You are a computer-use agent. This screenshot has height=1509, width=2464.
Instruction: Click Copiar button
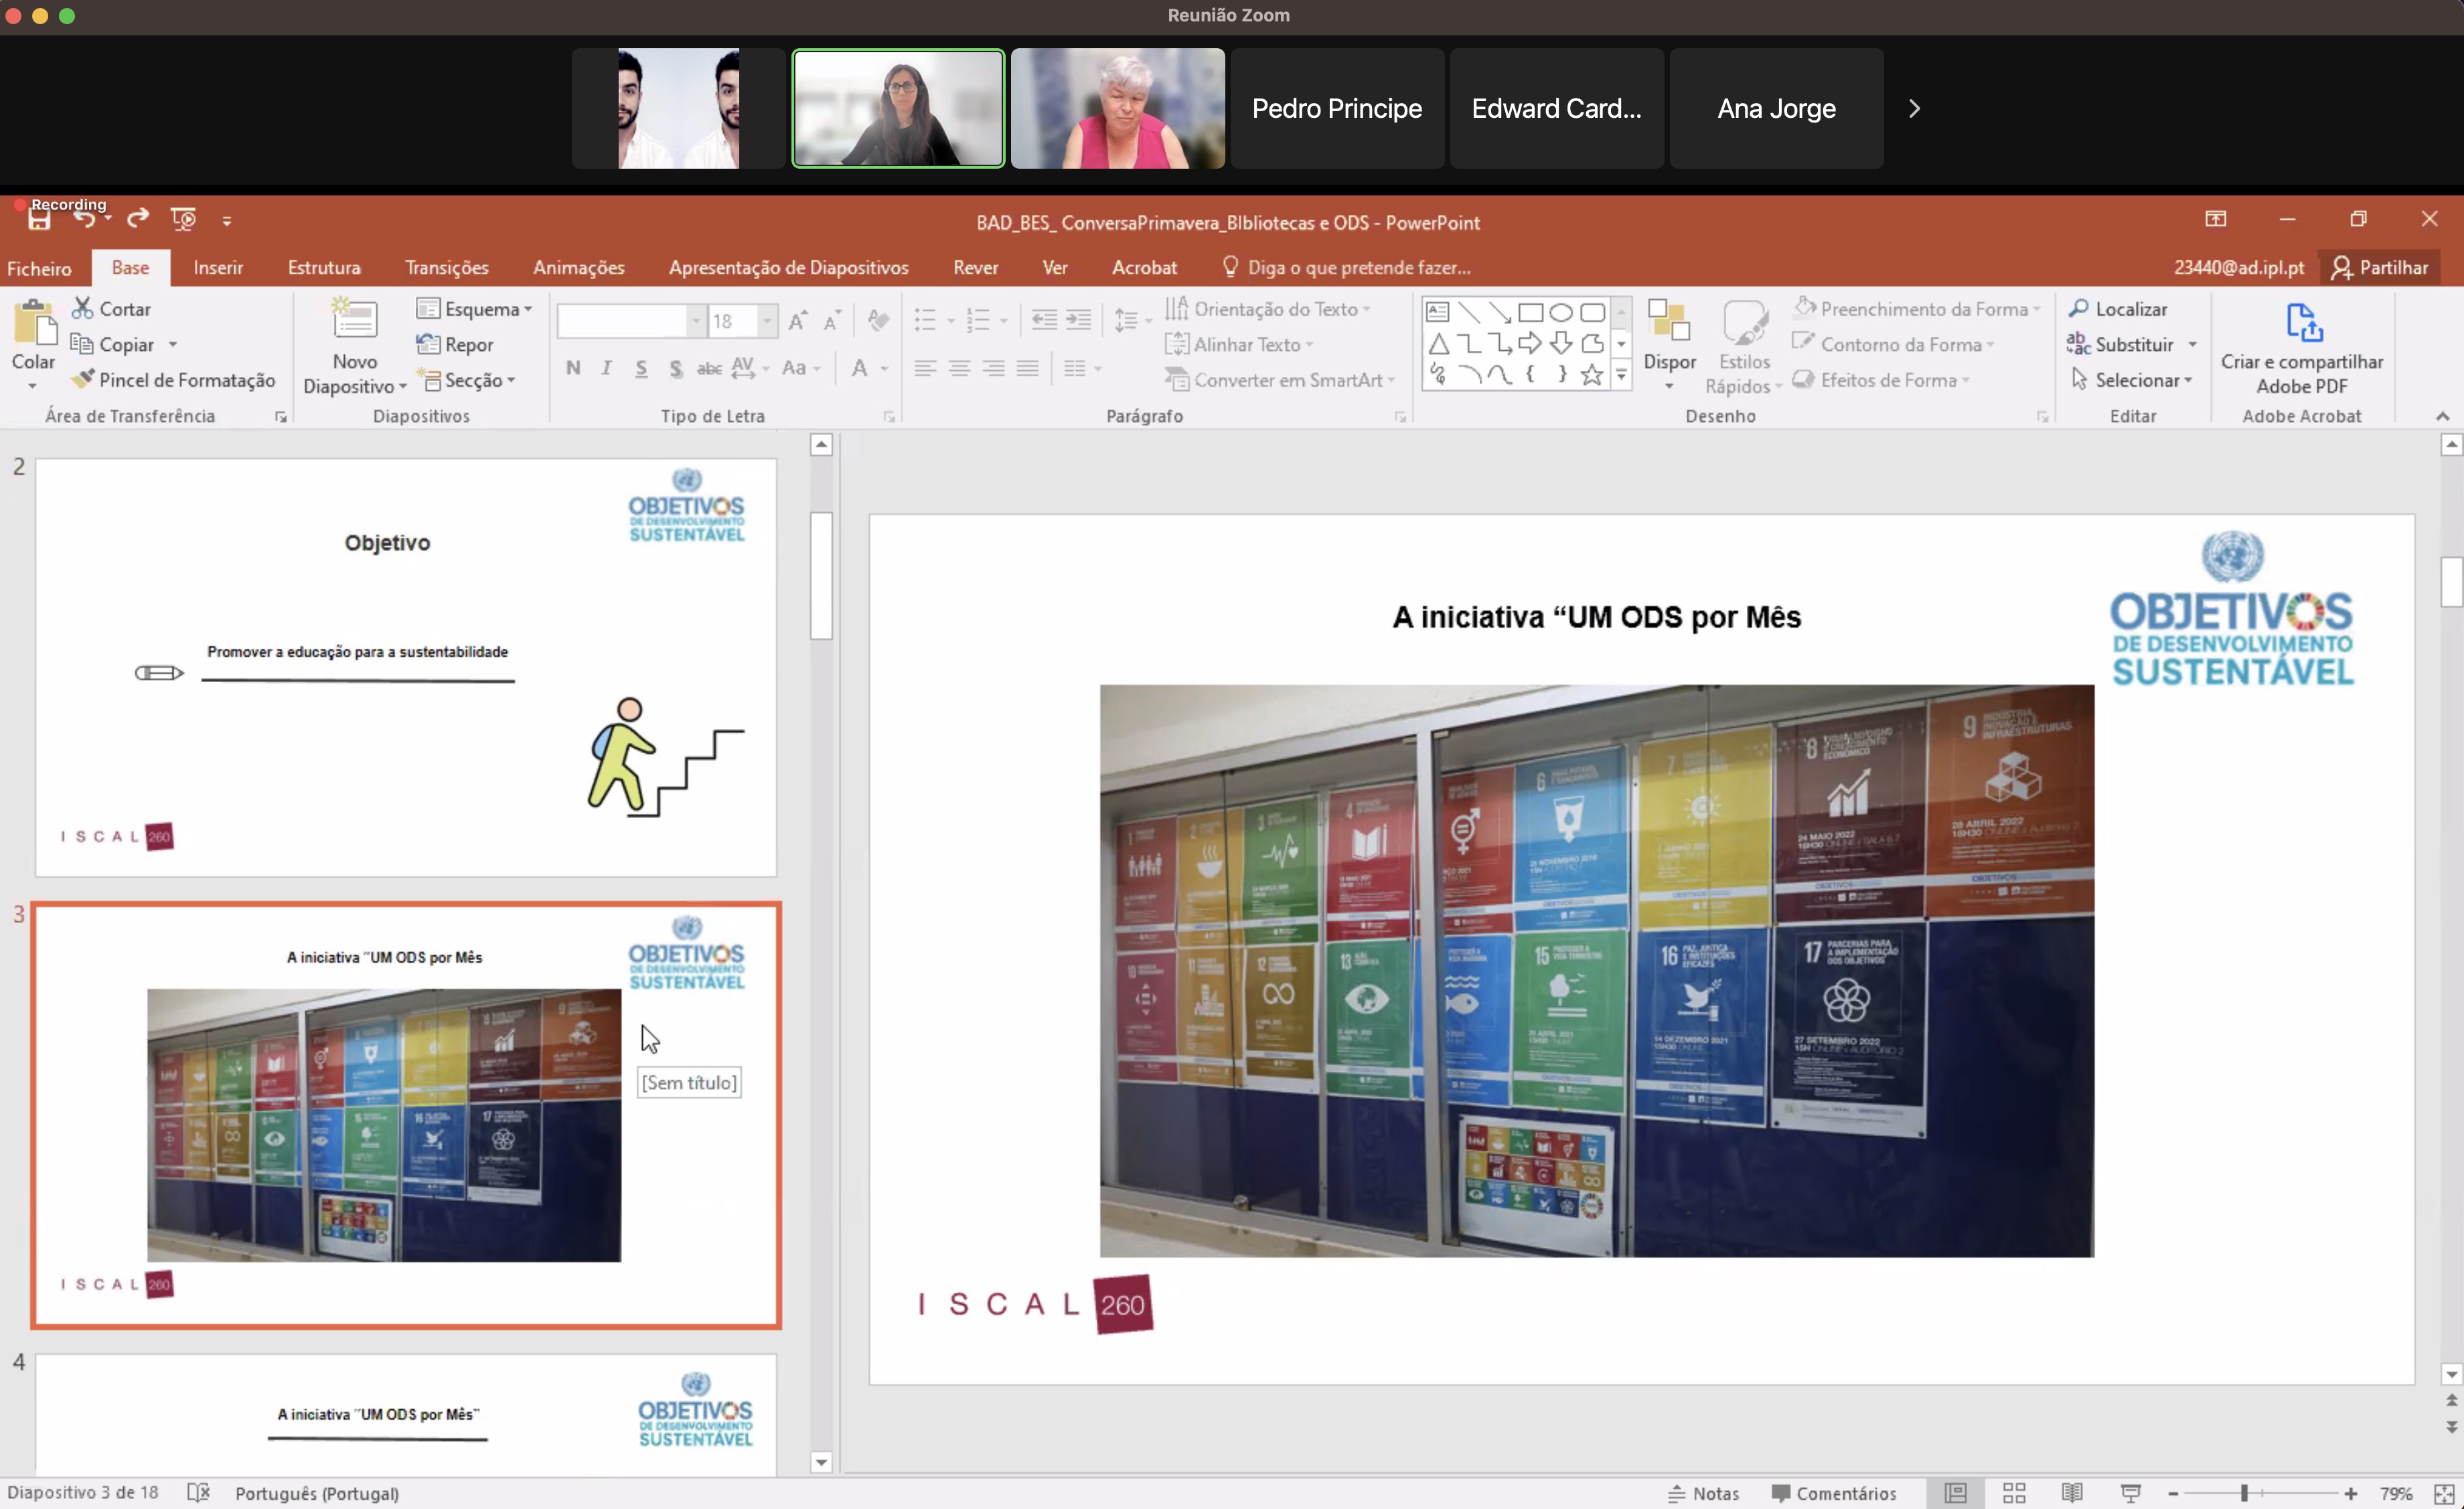[112, 344]
